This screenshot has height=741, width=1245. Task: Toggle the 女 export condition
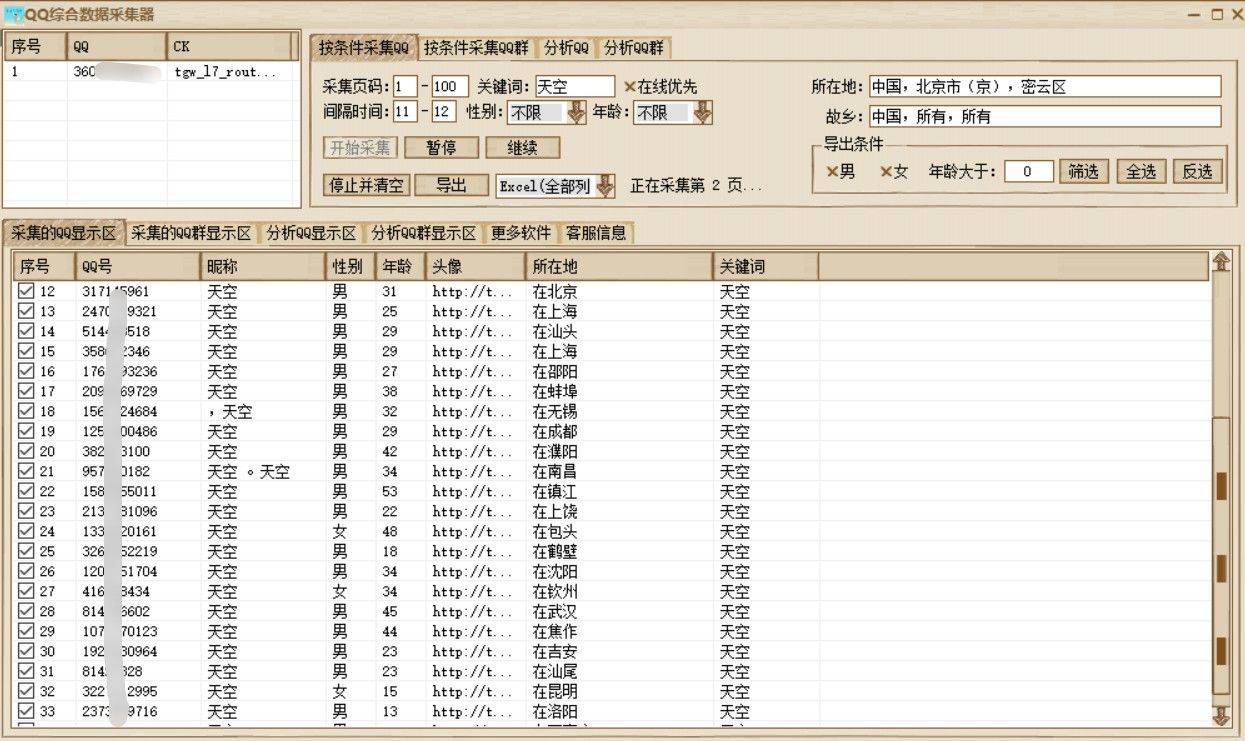tap(885, 172)
